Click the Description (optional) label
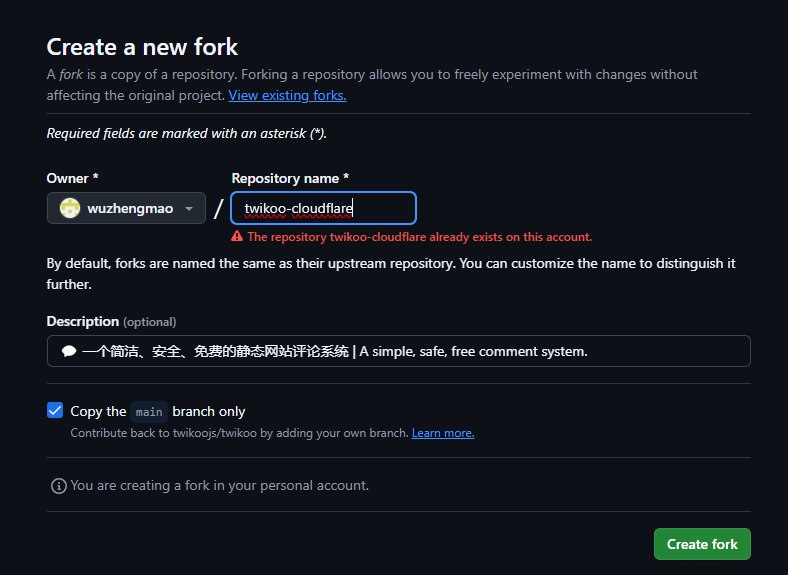 coord(111,321)
